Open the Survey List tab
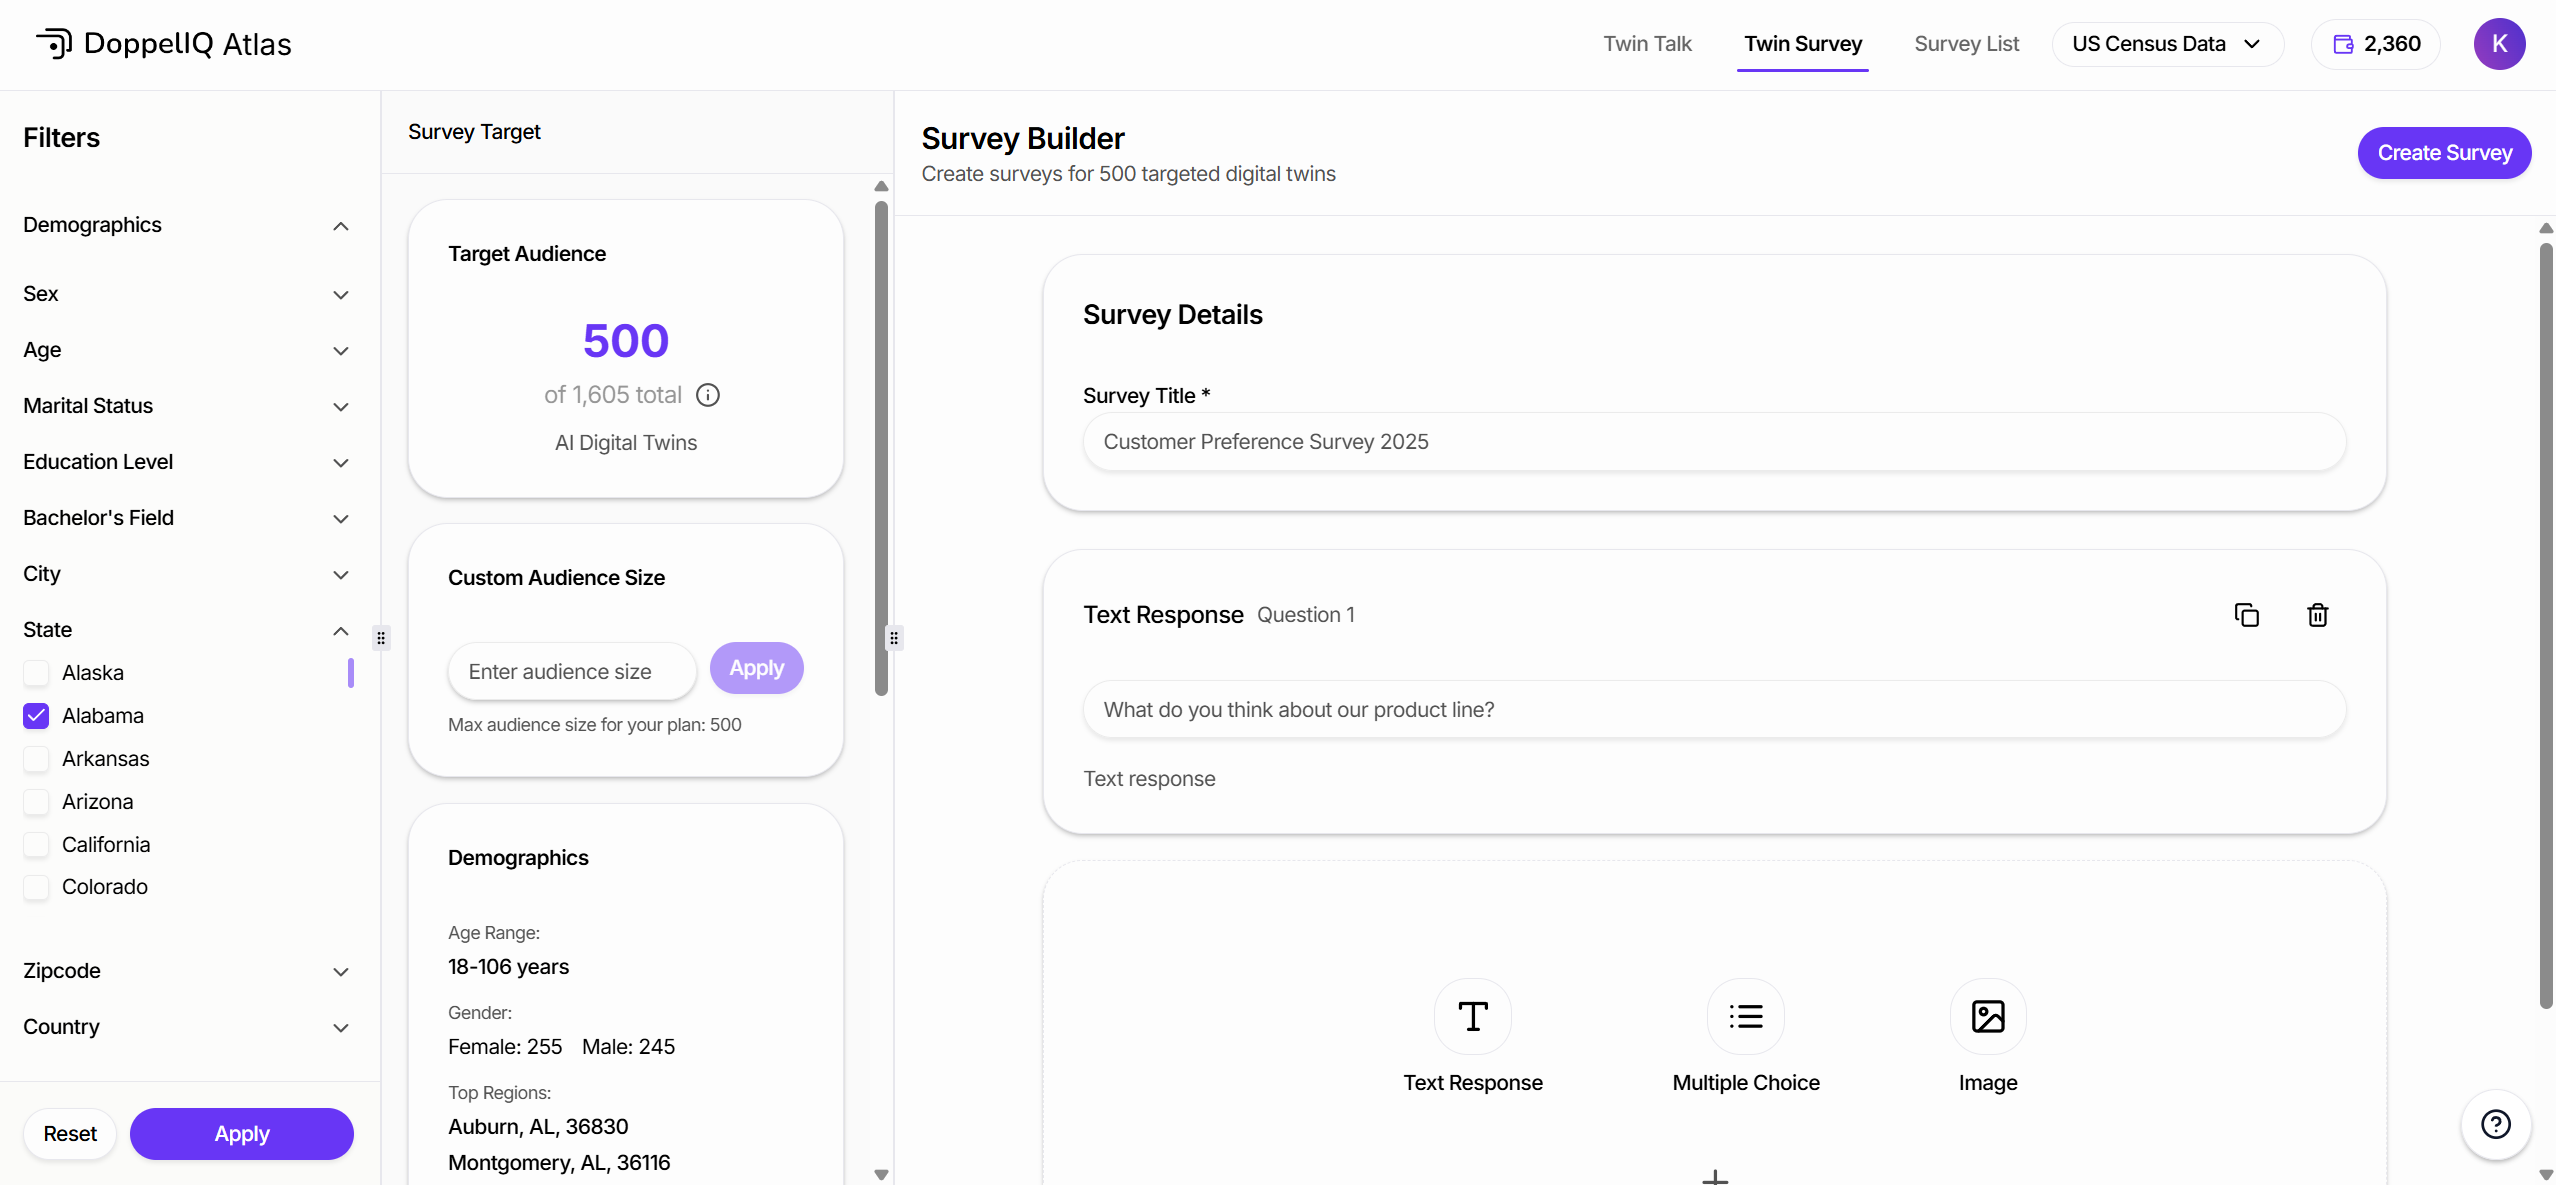 [x=1965, y=44]
